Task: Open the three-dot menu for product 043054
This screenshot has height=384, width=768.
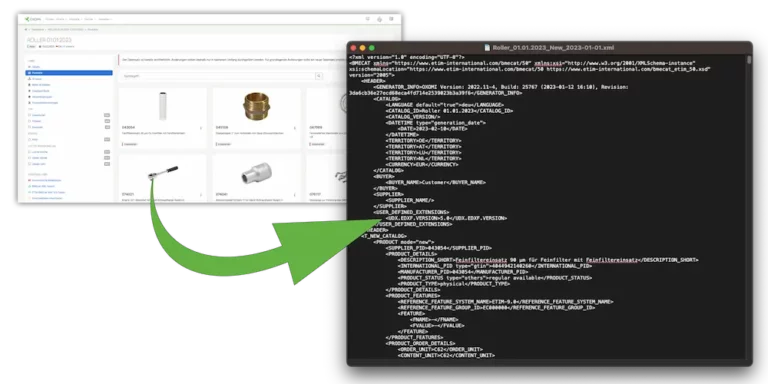Action: pyautogui.click(x=201, y=128)
